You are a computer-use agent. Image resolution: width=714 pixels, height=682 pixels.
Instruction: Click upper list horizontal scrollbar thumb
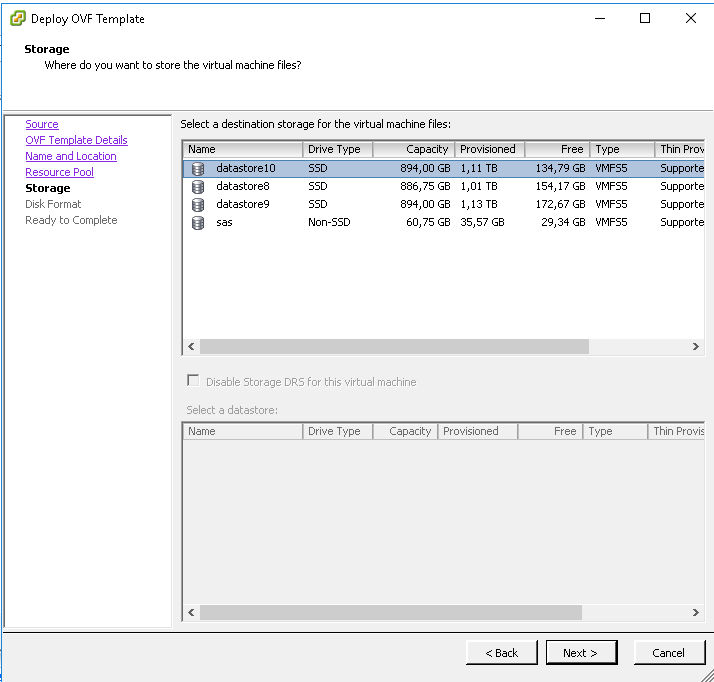coord(394,346)
